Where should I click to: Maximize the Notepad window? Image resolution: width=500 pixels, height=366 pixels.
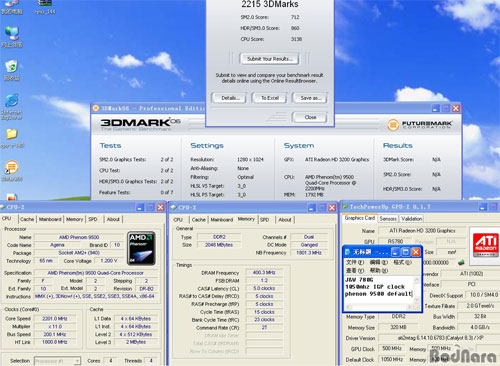405,252
